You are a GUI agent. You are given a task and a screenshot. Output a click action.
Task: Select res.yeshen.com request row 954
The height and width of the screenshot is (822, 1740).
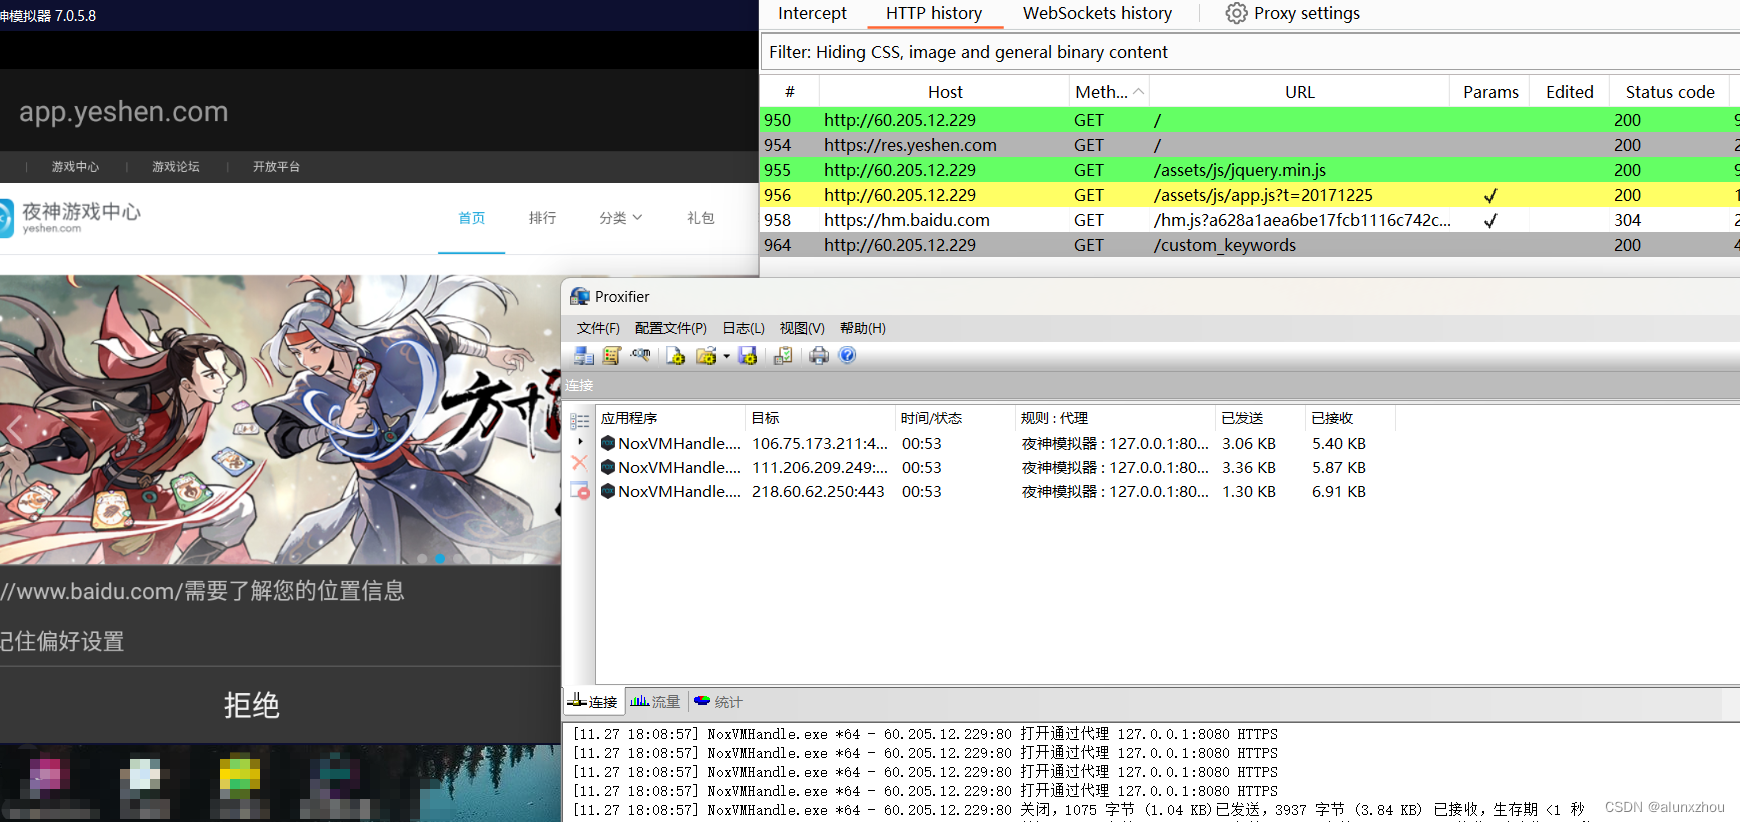[1250, 145]
